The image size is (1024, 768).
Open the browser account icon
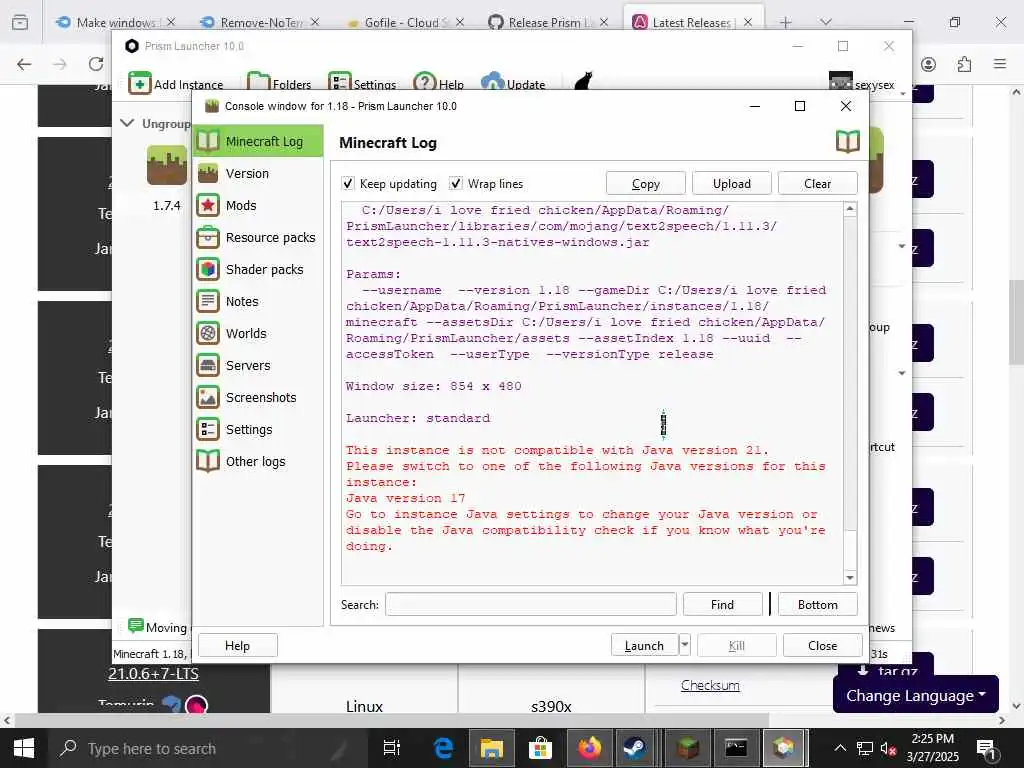point(929,64)
